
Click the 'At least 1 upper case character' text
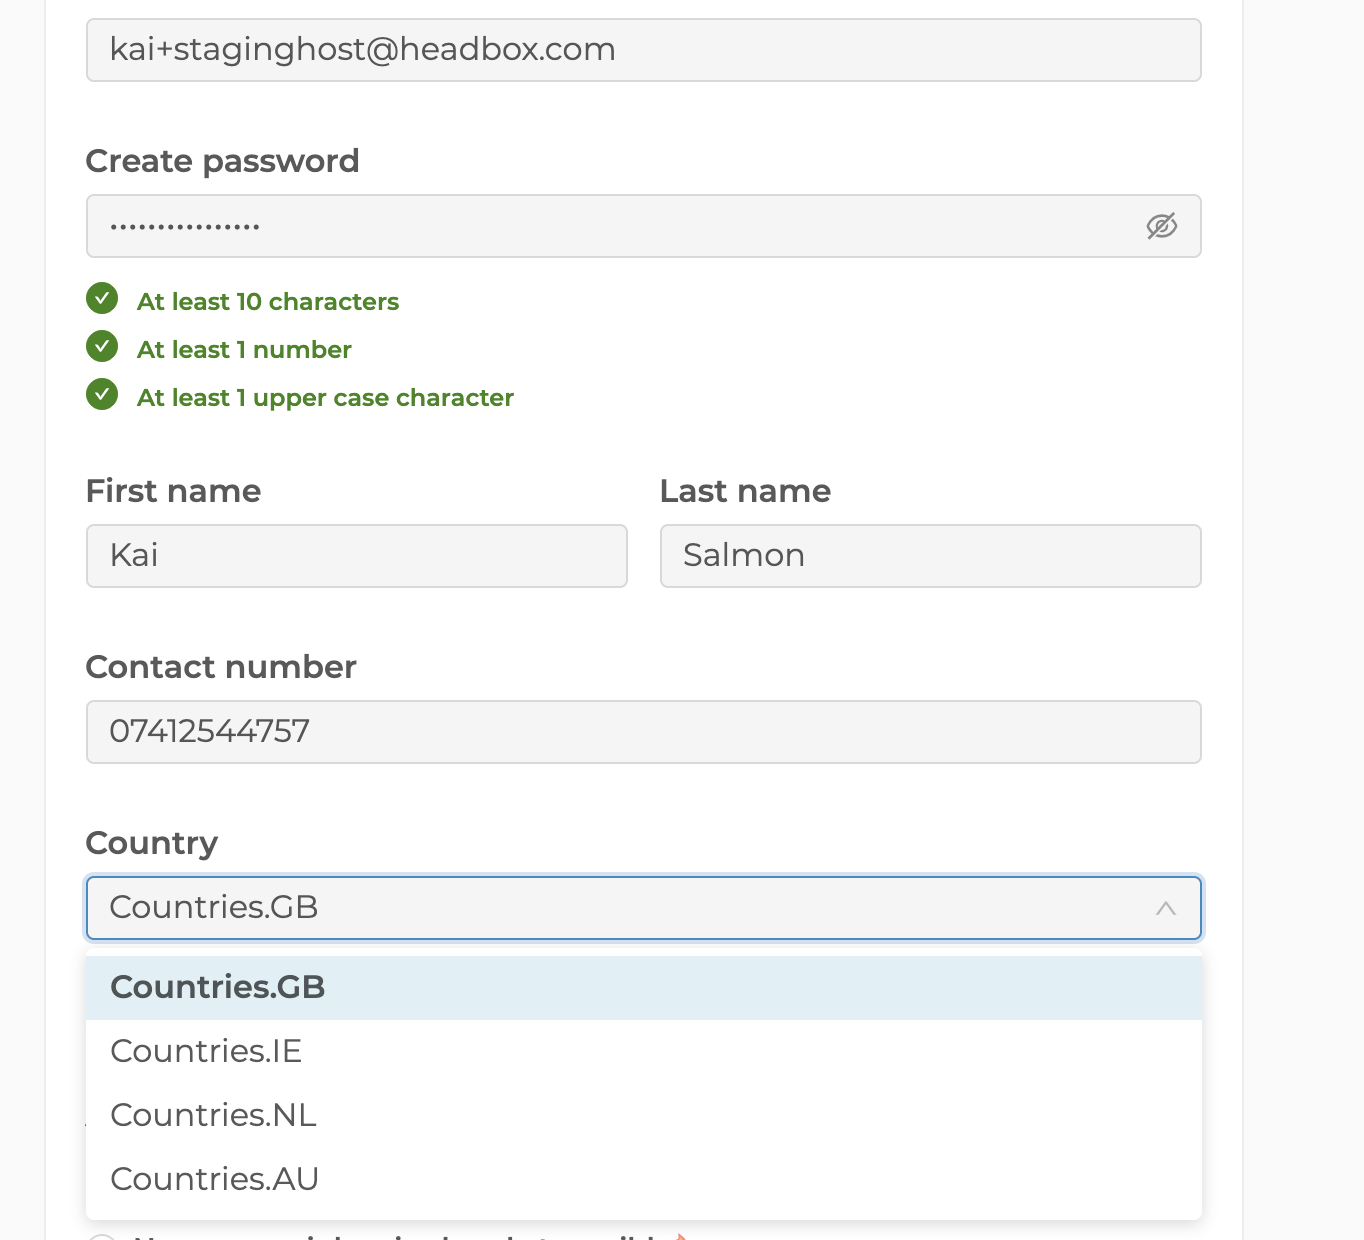[x=325, y=398]
